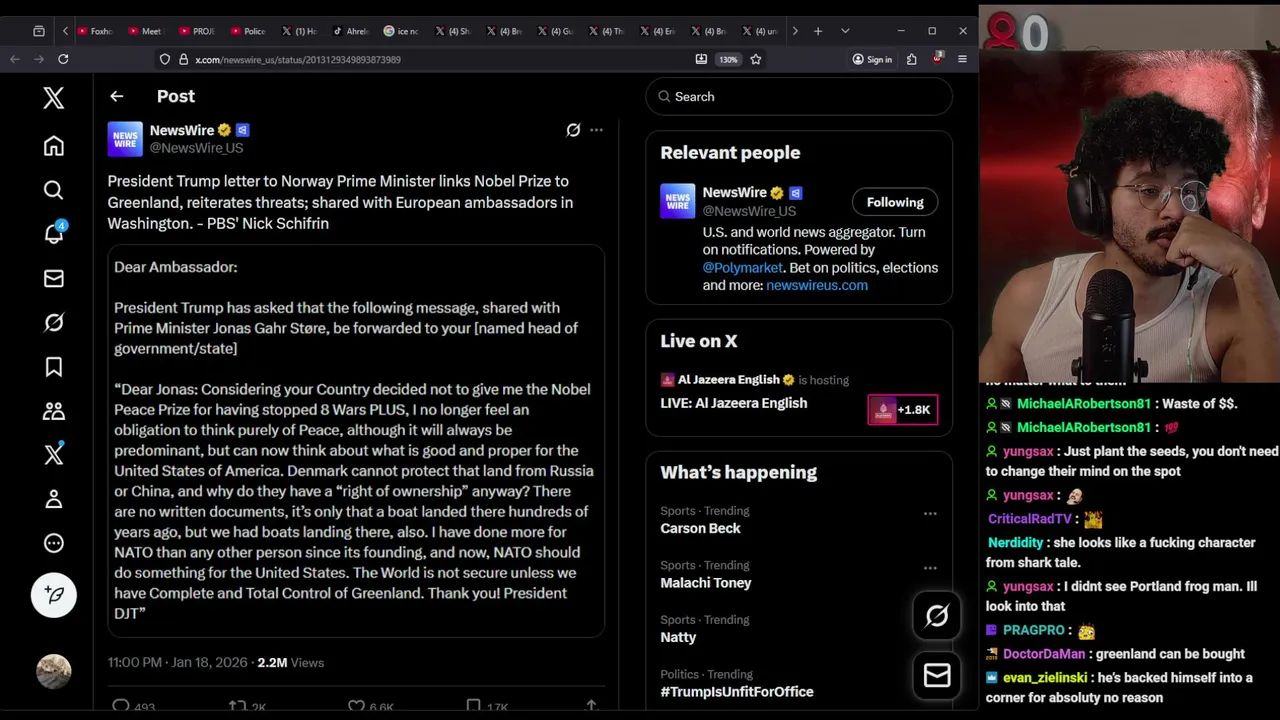Open Natty trending topic

click(678, 637)
